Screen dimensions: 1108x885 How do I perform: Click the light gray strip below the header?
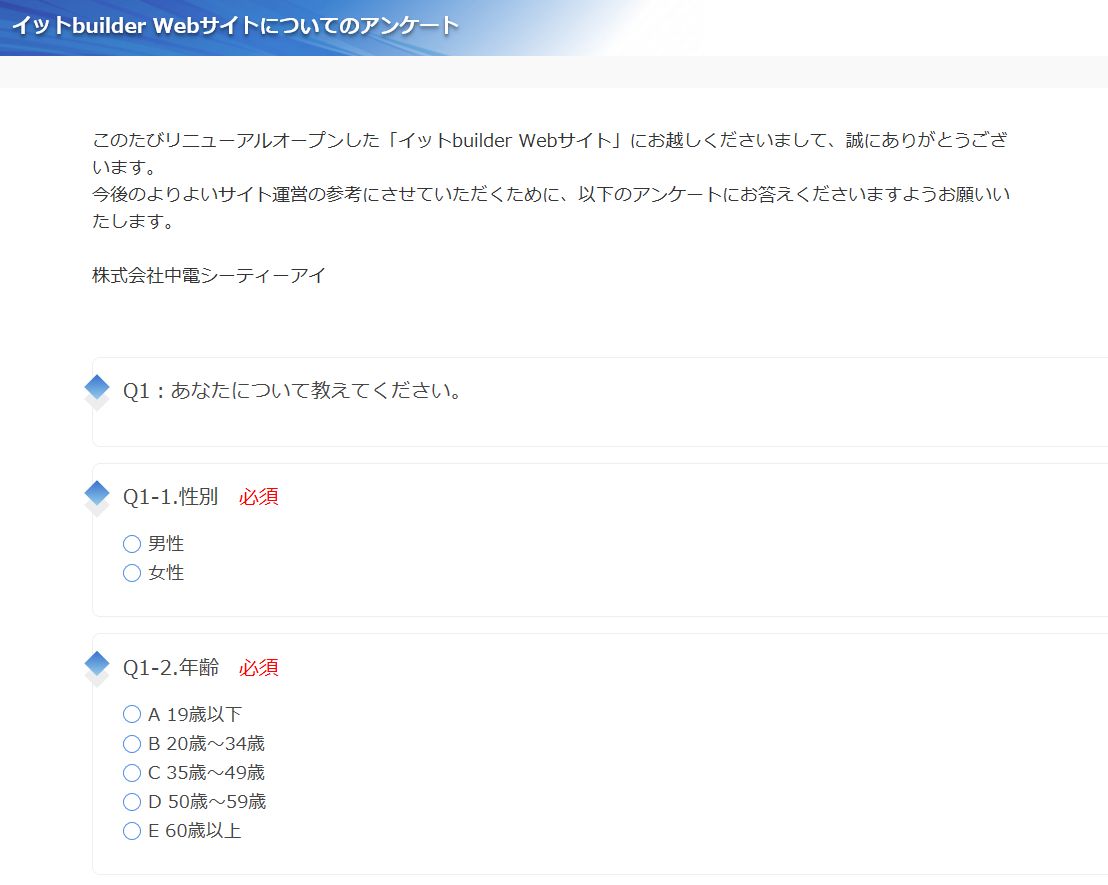coord(554,72)
